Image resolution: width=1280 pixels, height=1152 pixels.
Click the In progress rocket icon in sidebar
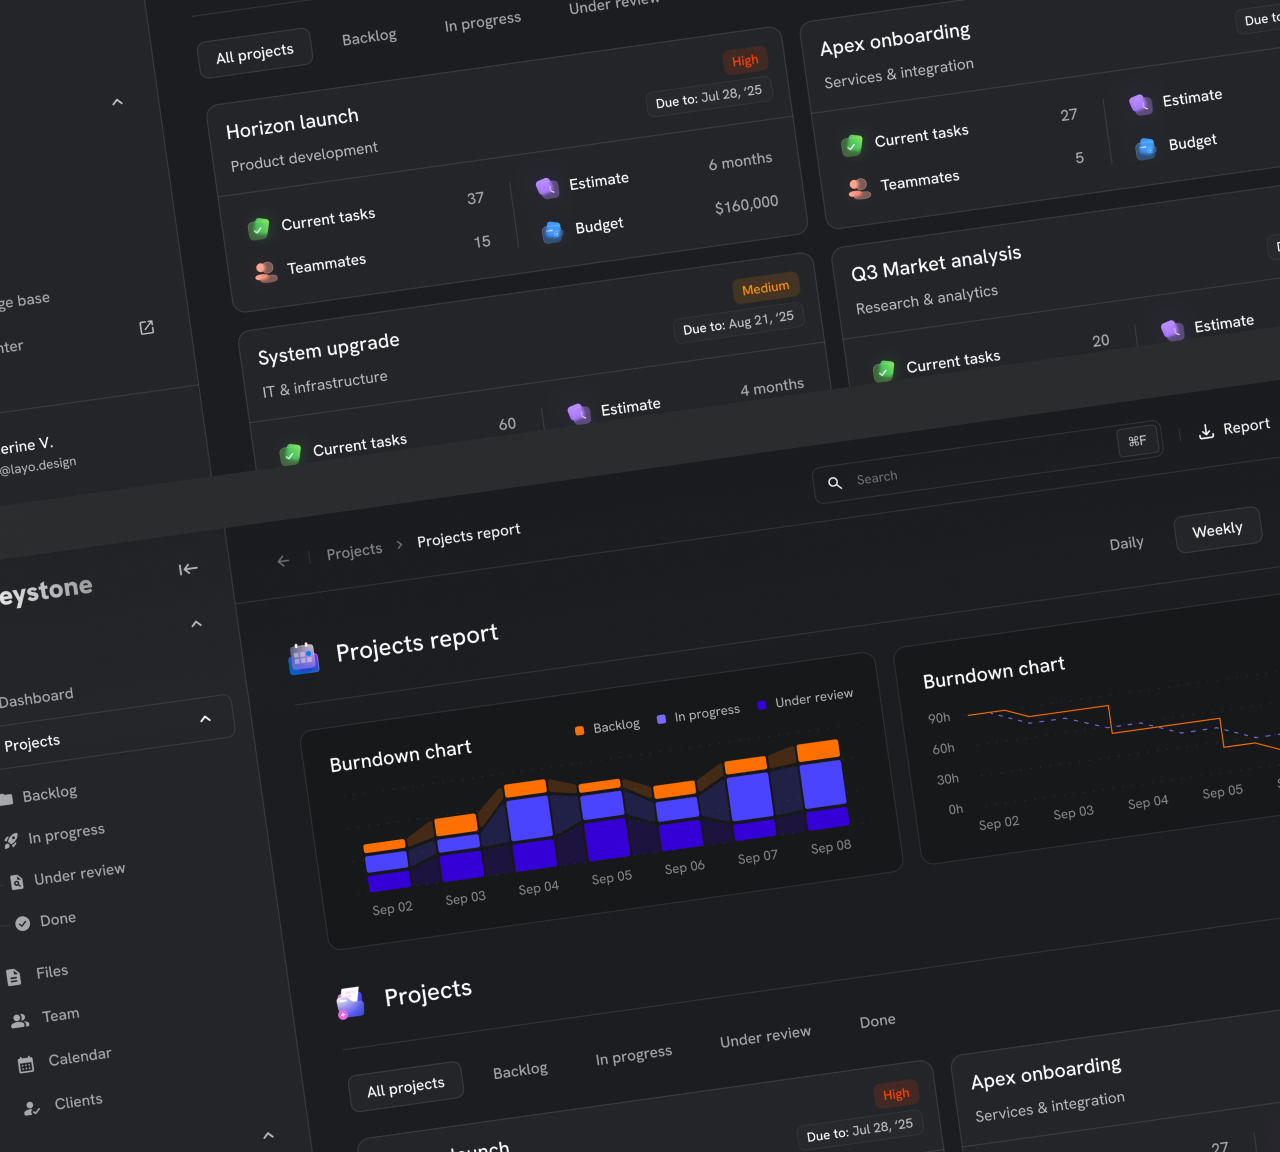tap(11, 841)
